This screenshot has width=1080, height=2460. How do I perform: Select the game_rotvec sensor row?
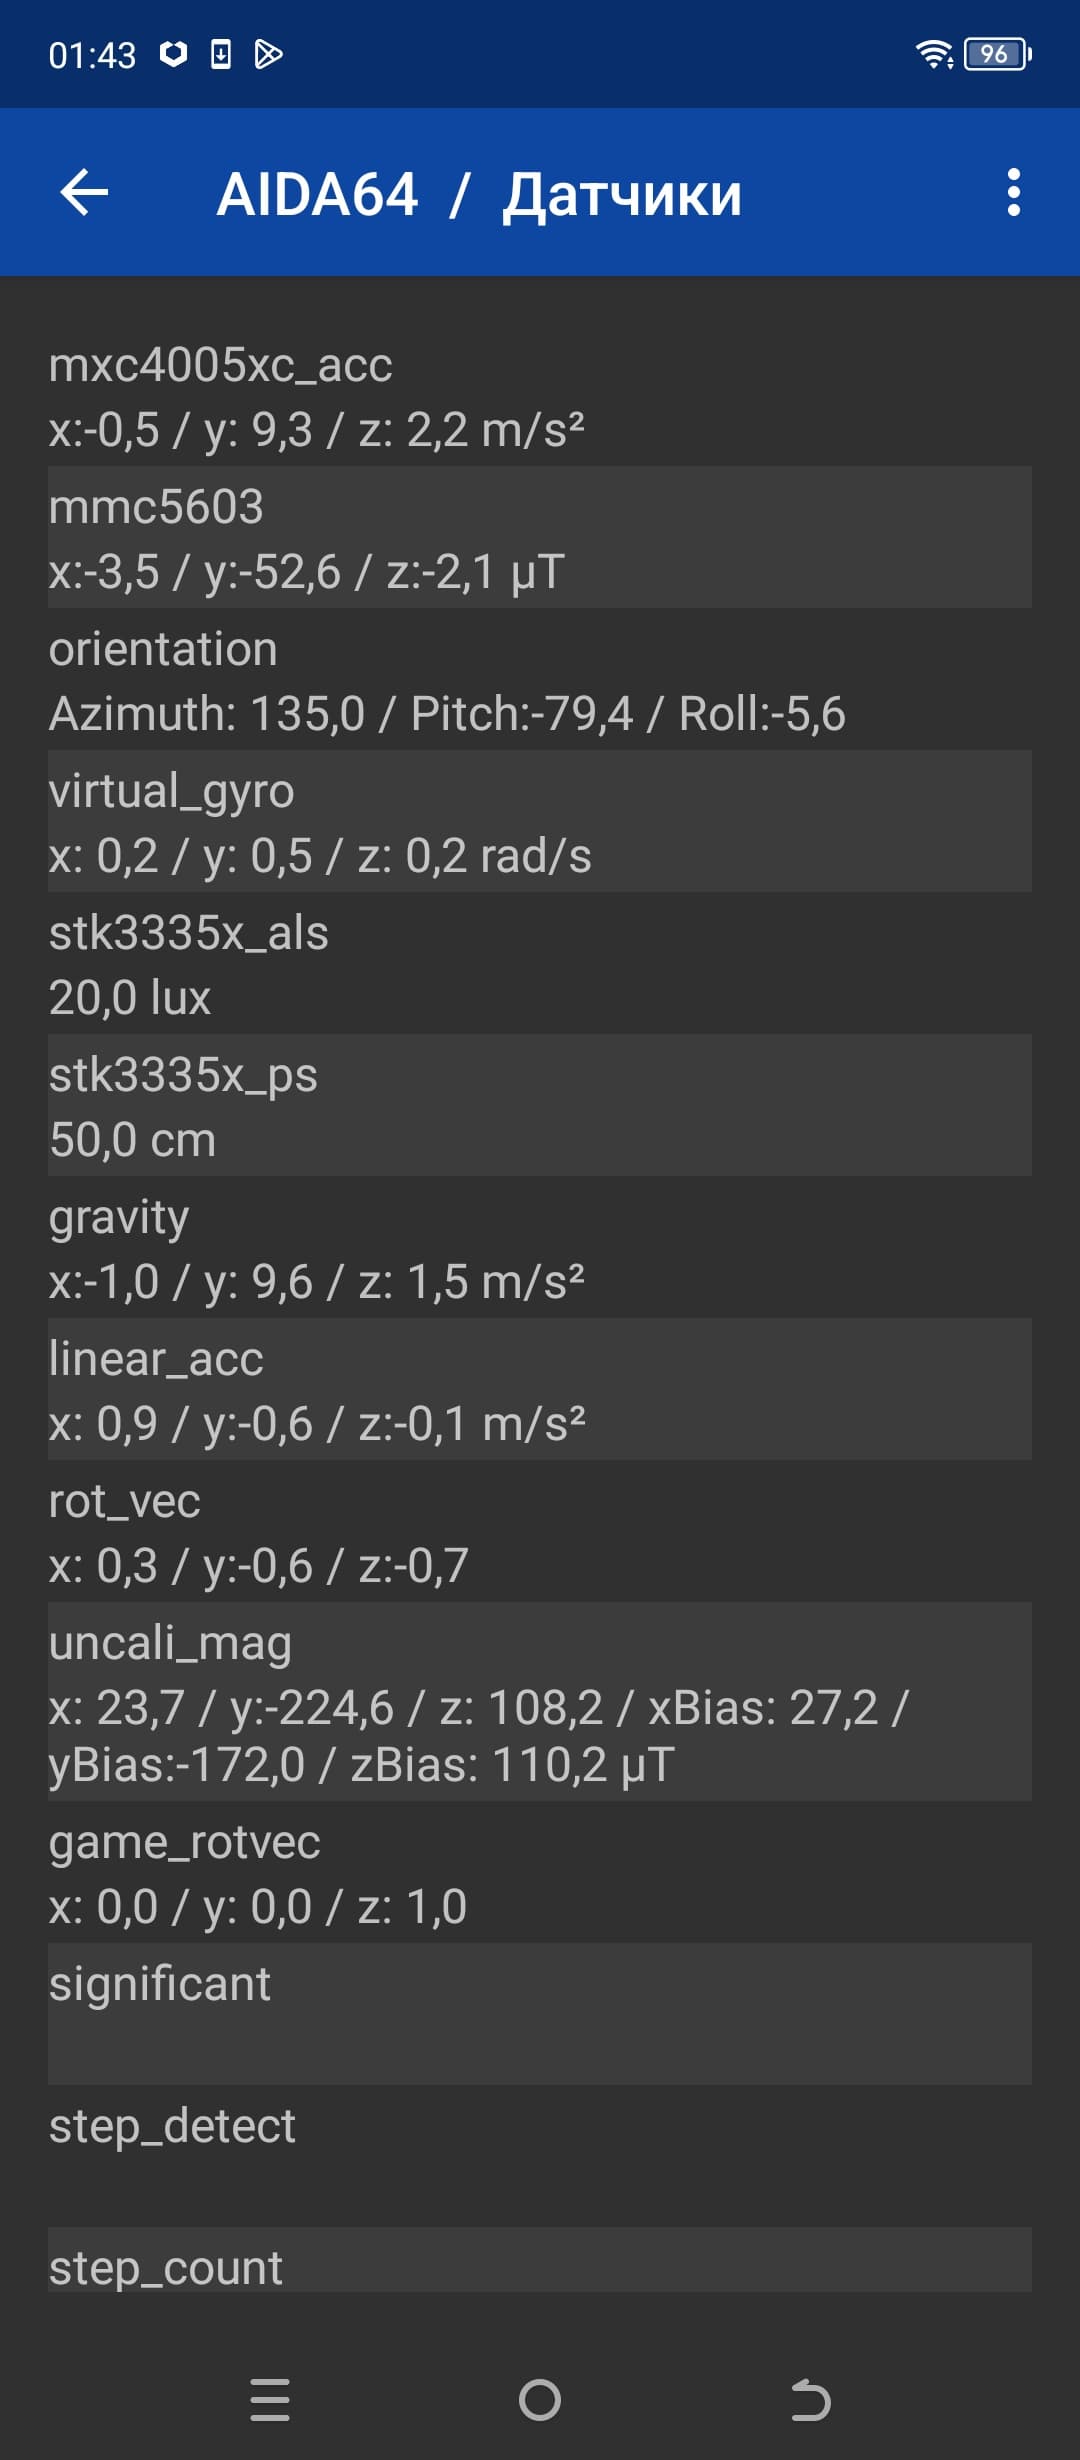tap(540, 1873)
